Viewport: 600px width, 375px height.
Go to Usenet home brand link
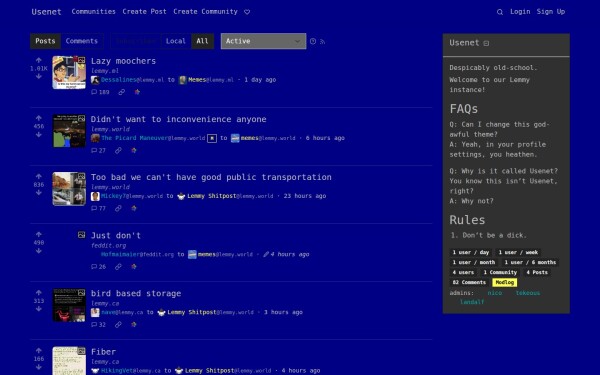coord(46,12)
